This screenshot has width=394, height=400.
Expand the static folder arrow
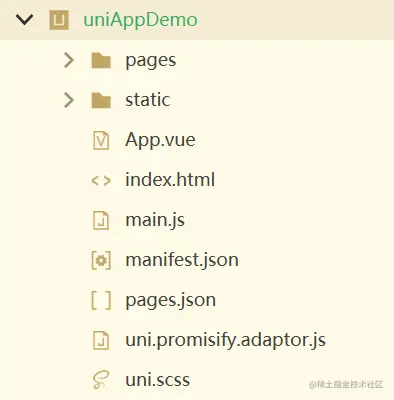pos(69,100)
